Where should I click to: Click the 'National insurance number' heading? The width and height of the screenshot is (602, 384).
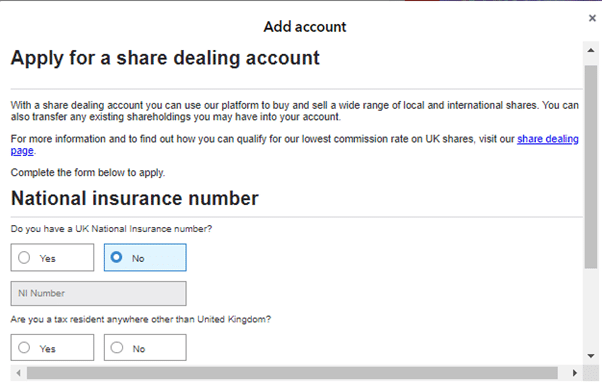coord(135,199)
